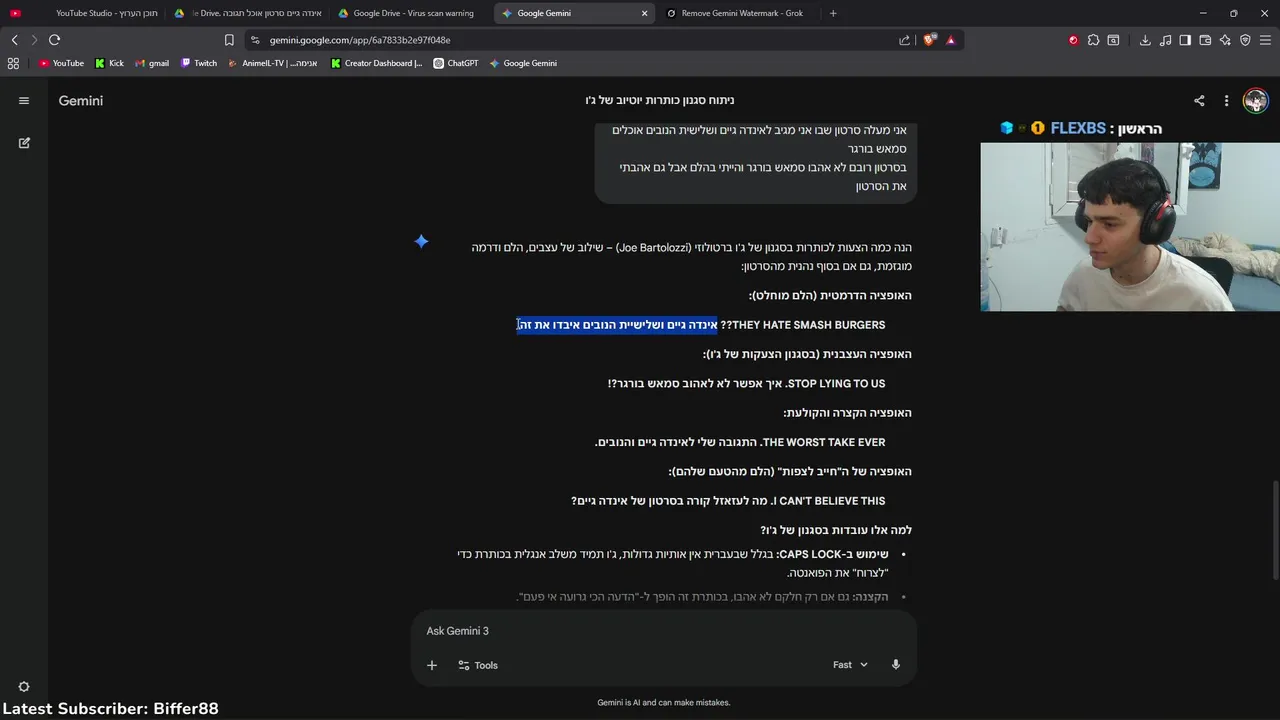
Task: Bookmark this page with the bookmark icon
Action: click(x=229, y=40)
